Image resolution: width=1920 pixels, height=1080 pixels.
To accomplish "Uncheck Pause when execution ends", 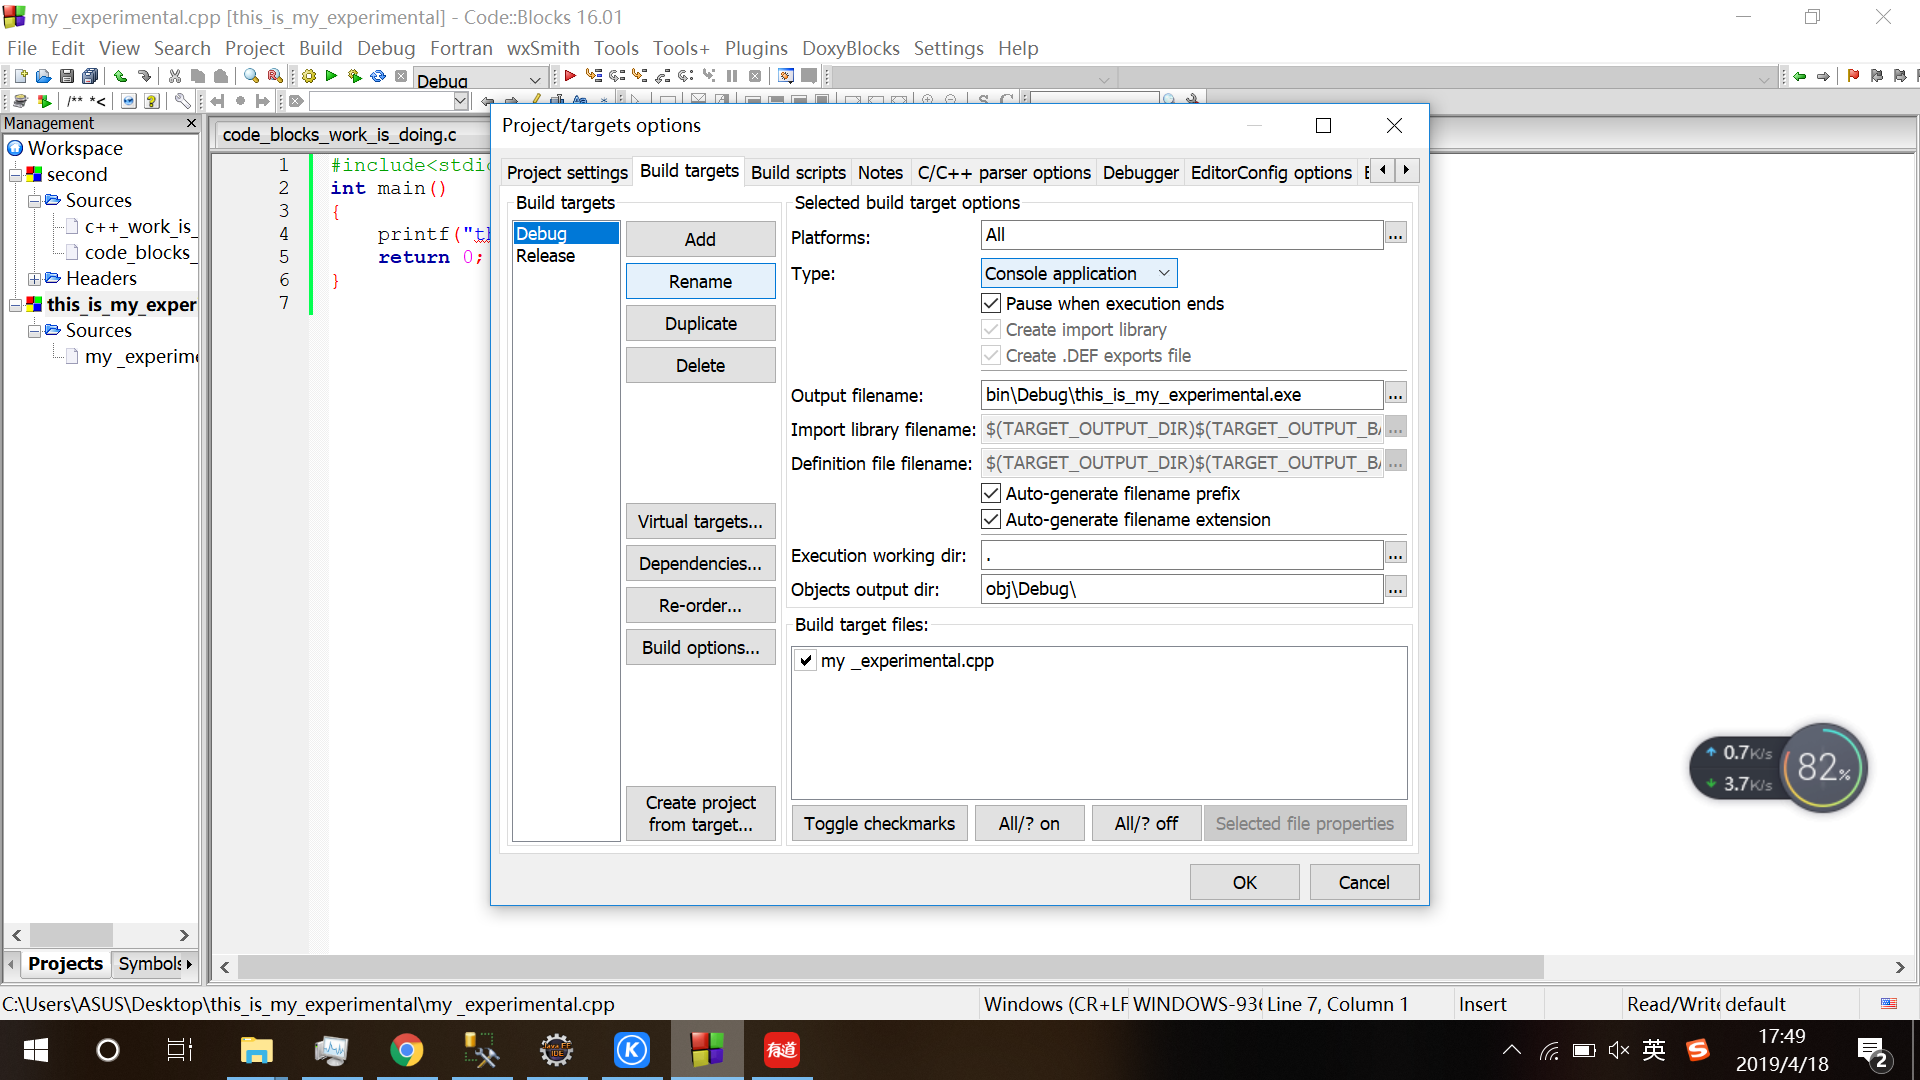I will click(x=991, y=303).
